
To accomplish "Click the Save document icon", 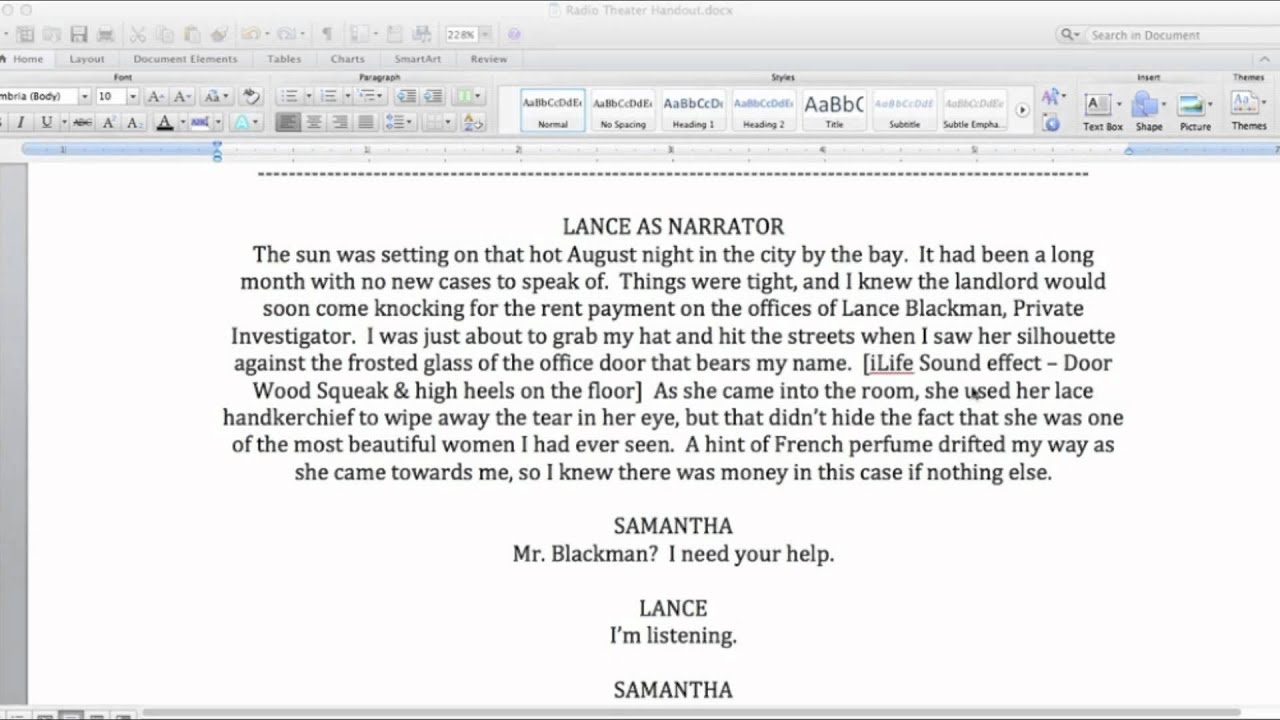I will point(79,34).
